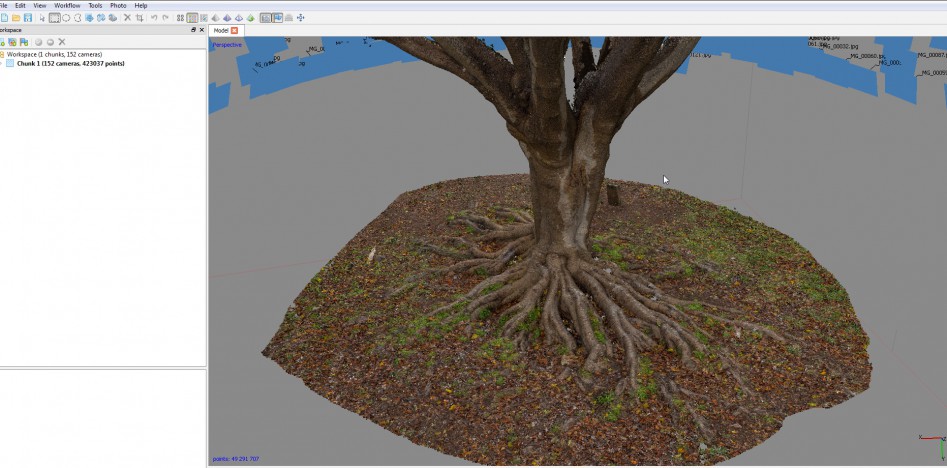This screenshot has height=468, width=947.
Task: Close the Workspace panel
Action: point(202,30)
